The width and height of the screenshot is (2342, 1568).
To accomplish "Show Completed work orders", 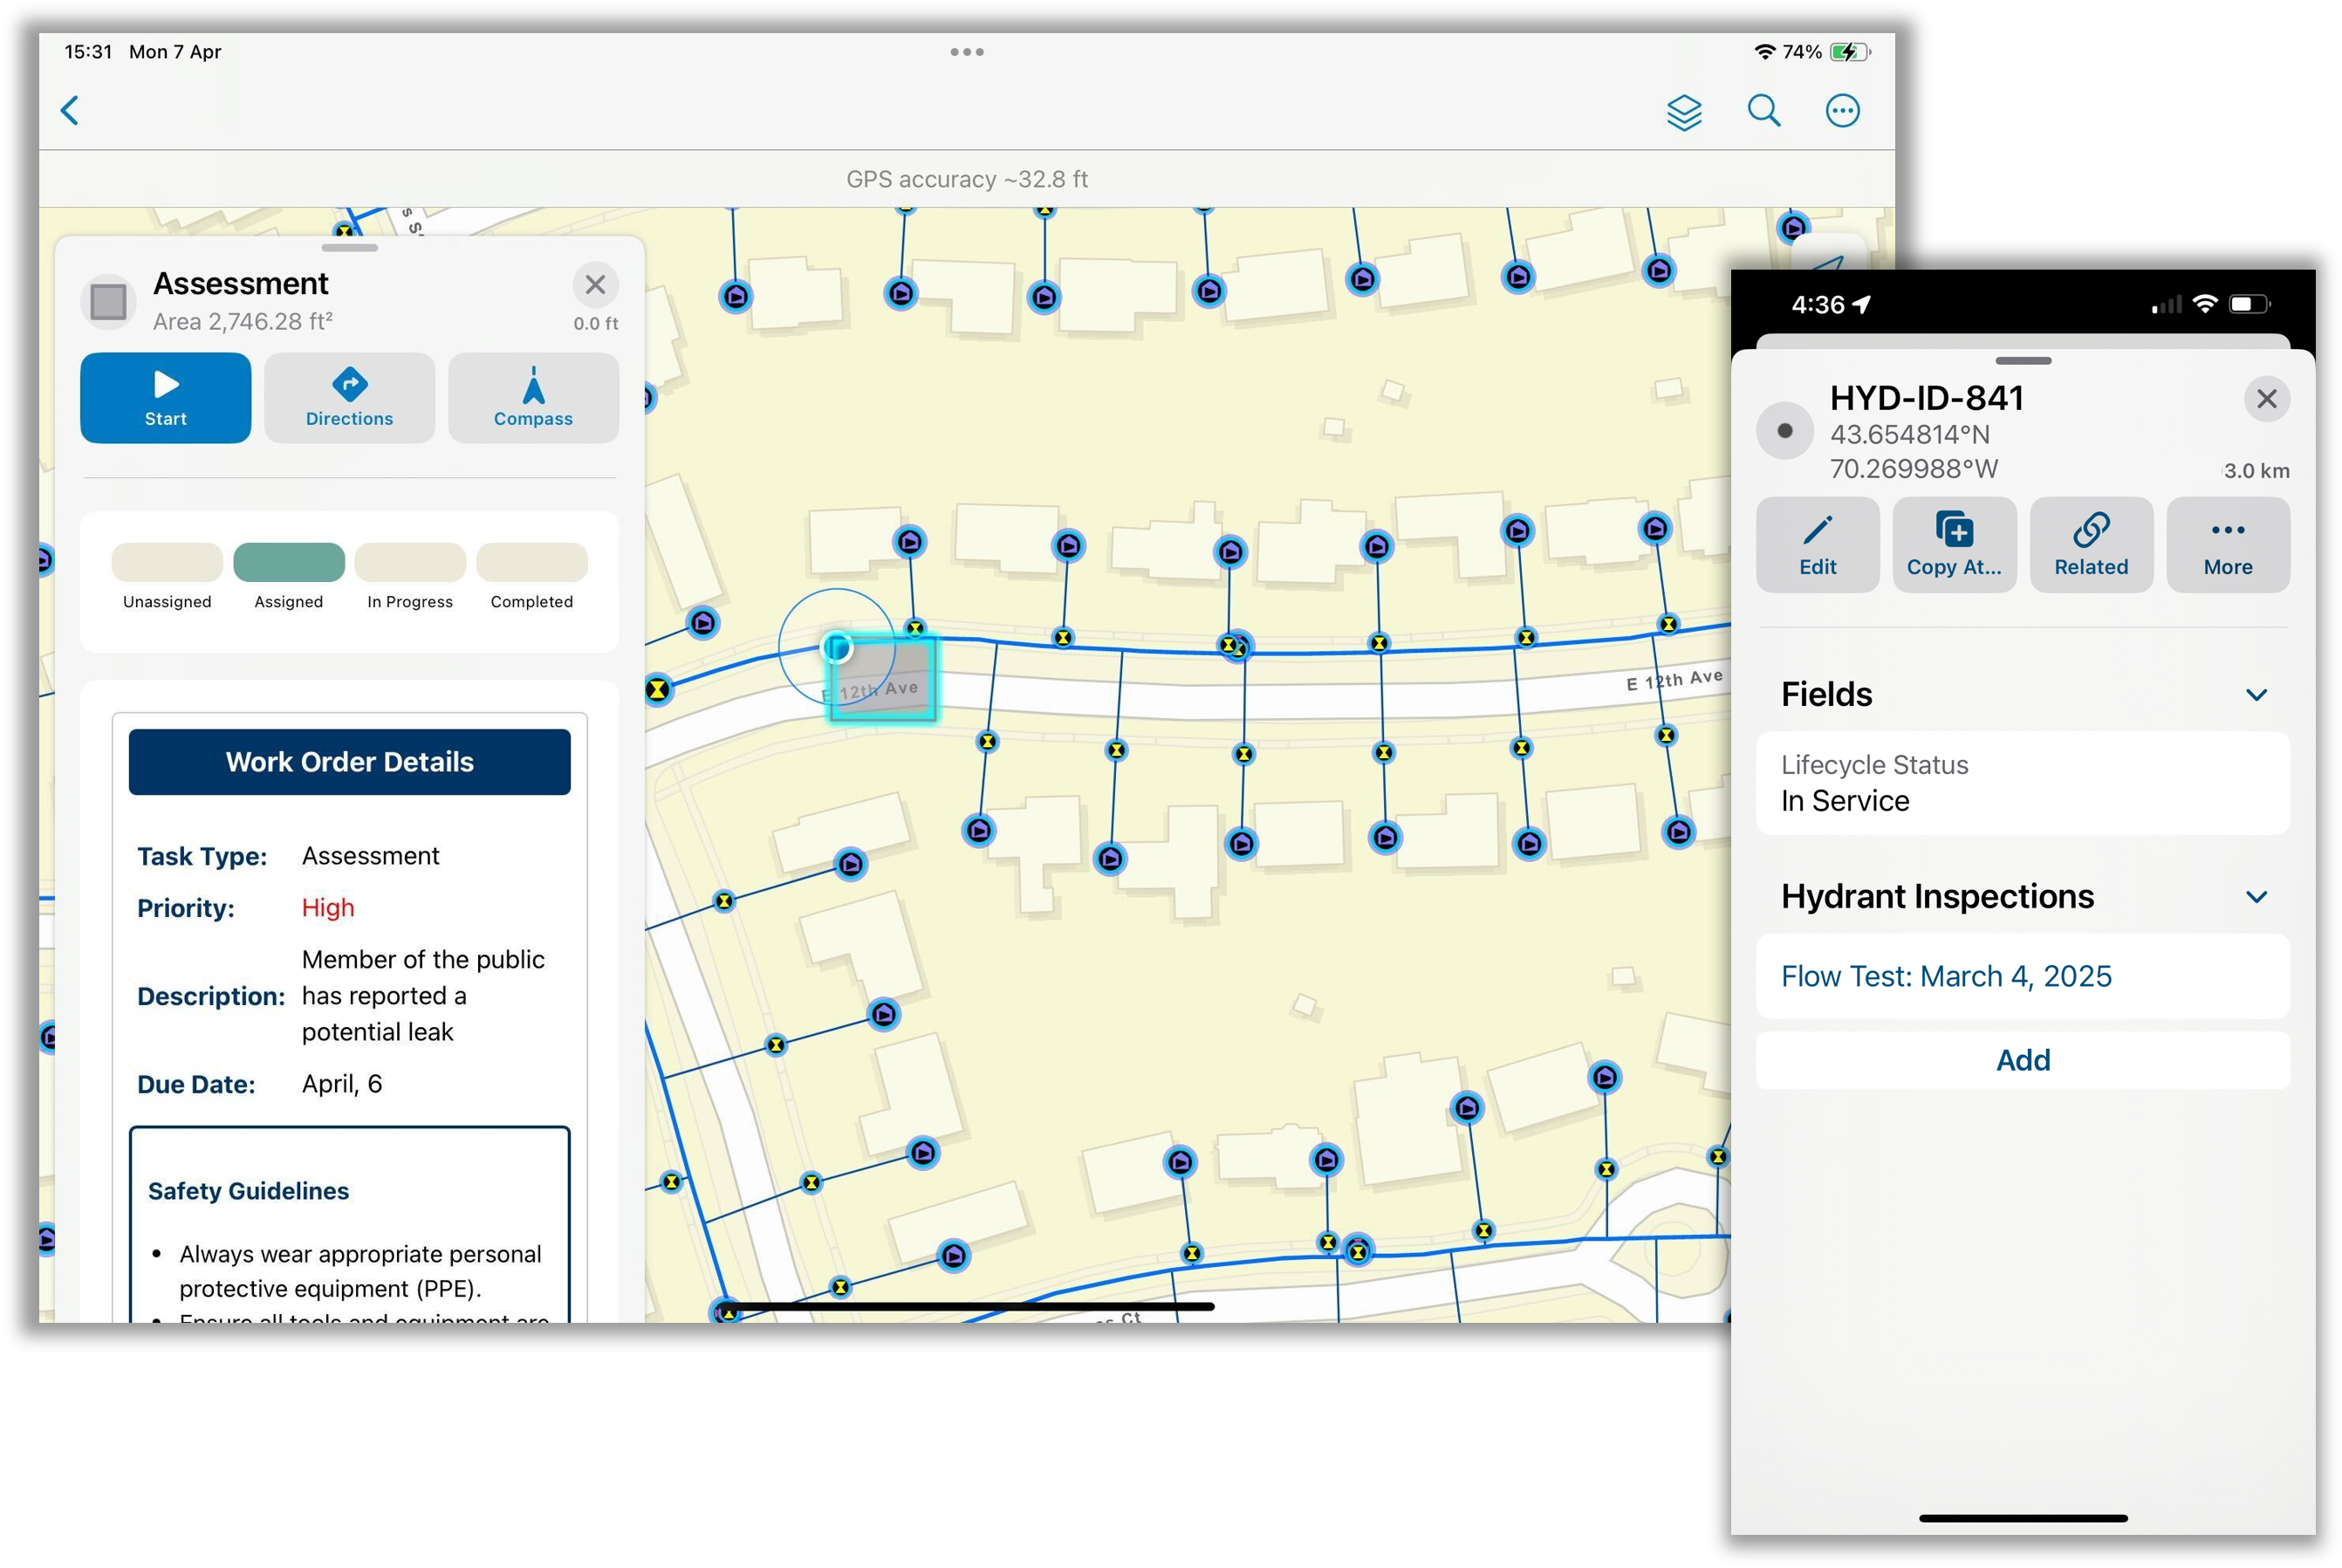I will [532, 562].
